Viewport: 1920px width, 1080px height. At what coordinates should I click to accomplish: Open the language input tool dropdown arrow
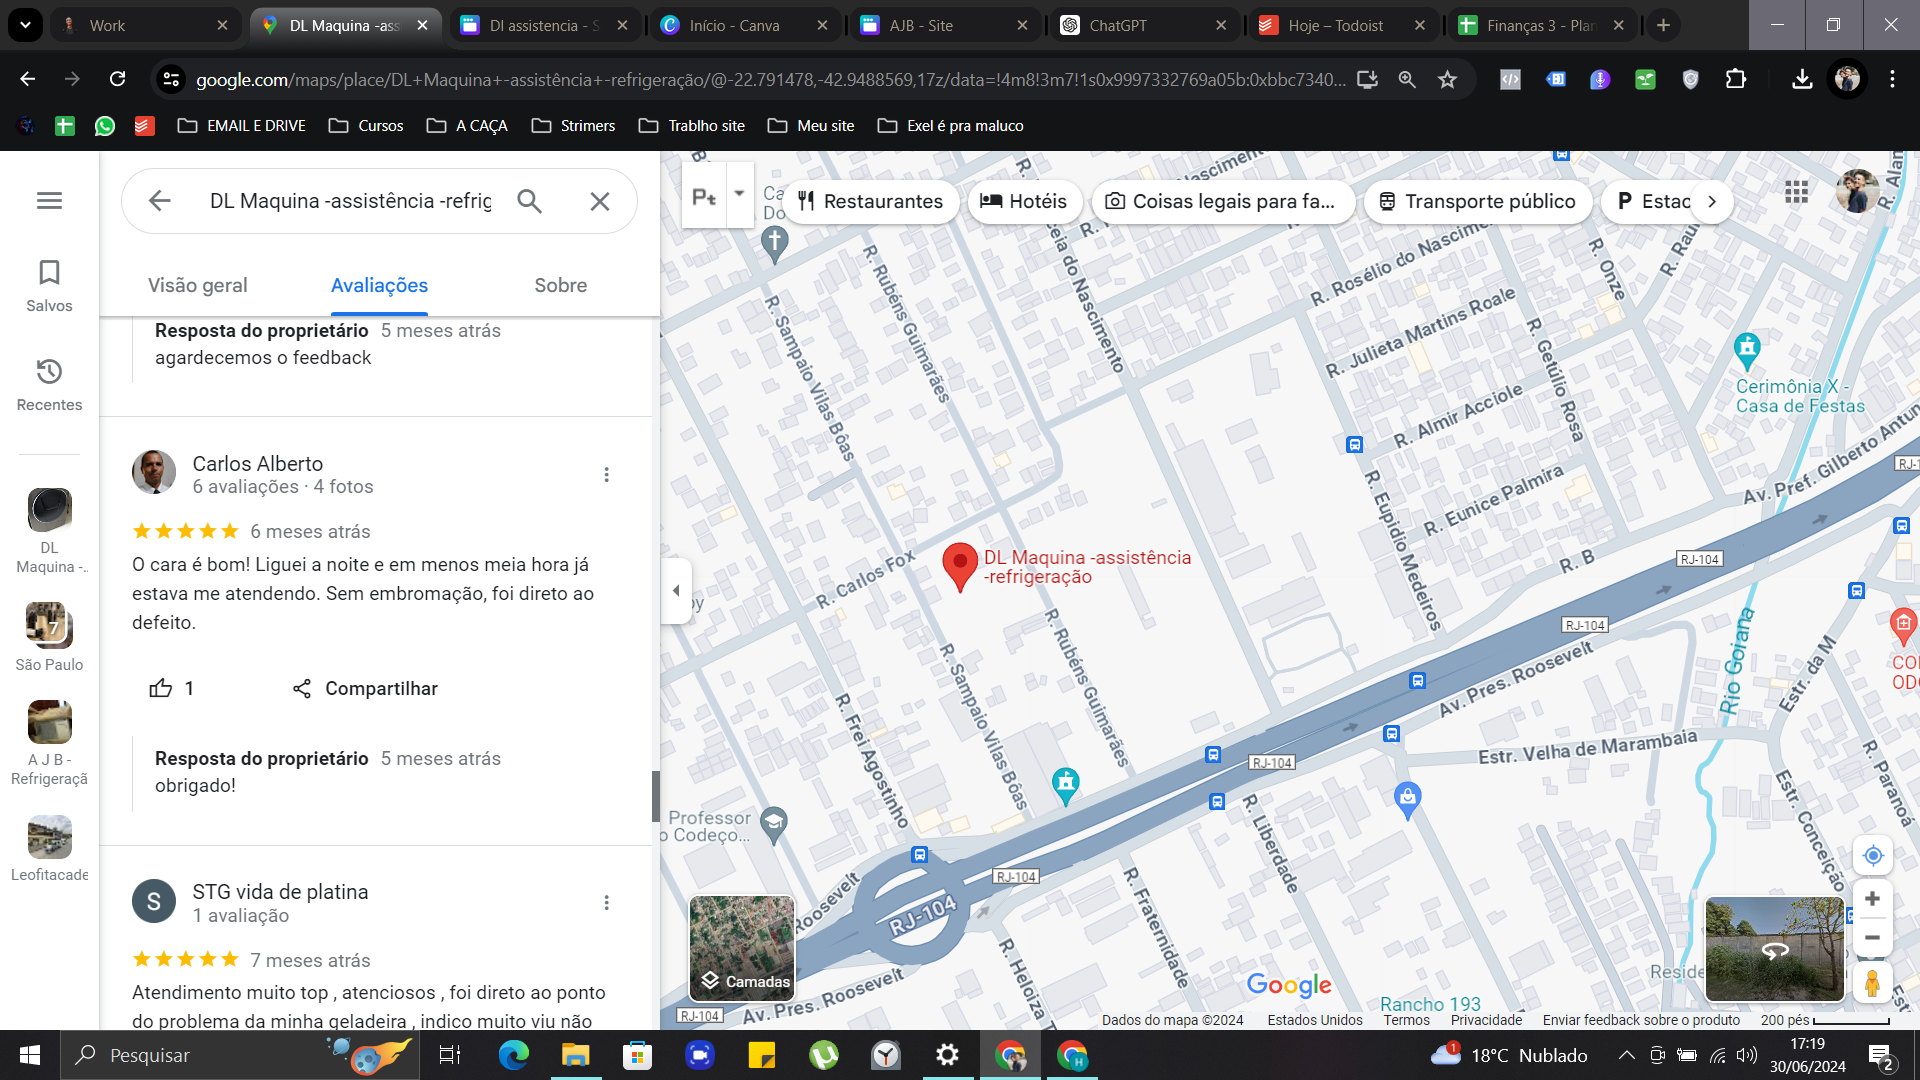coord(739,193)
